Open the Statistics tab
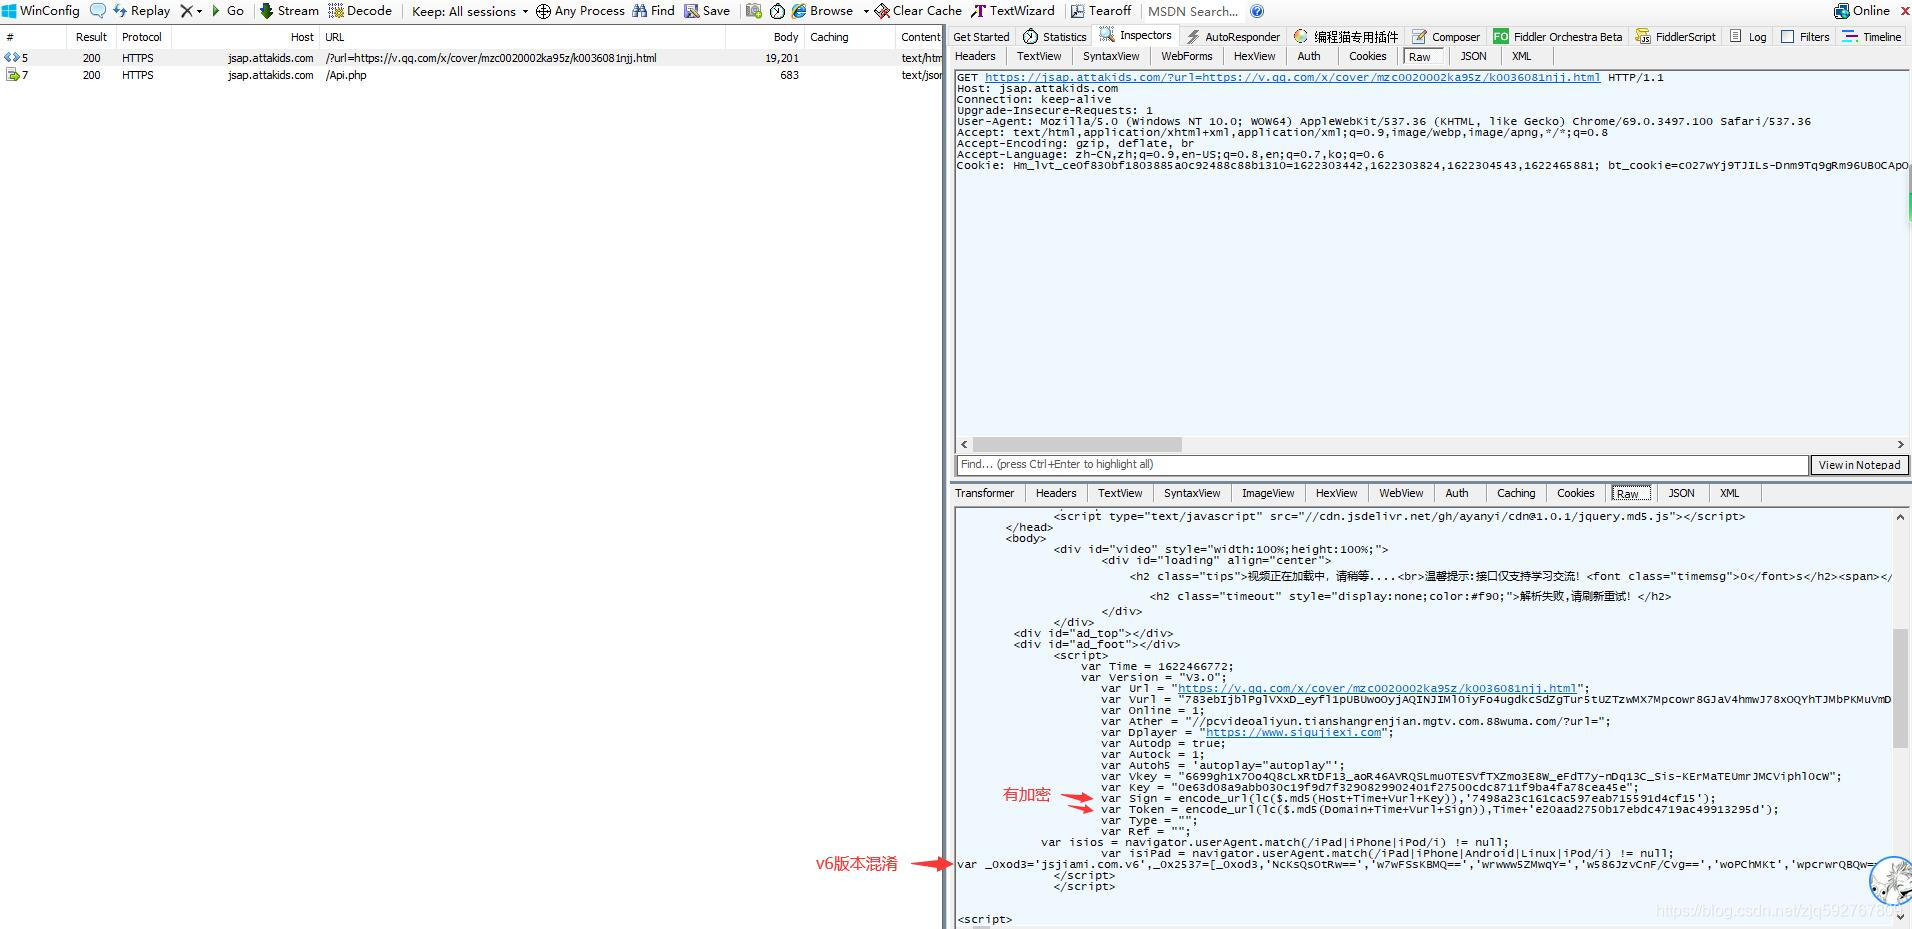1912x929 pixels. (1055, 37)
